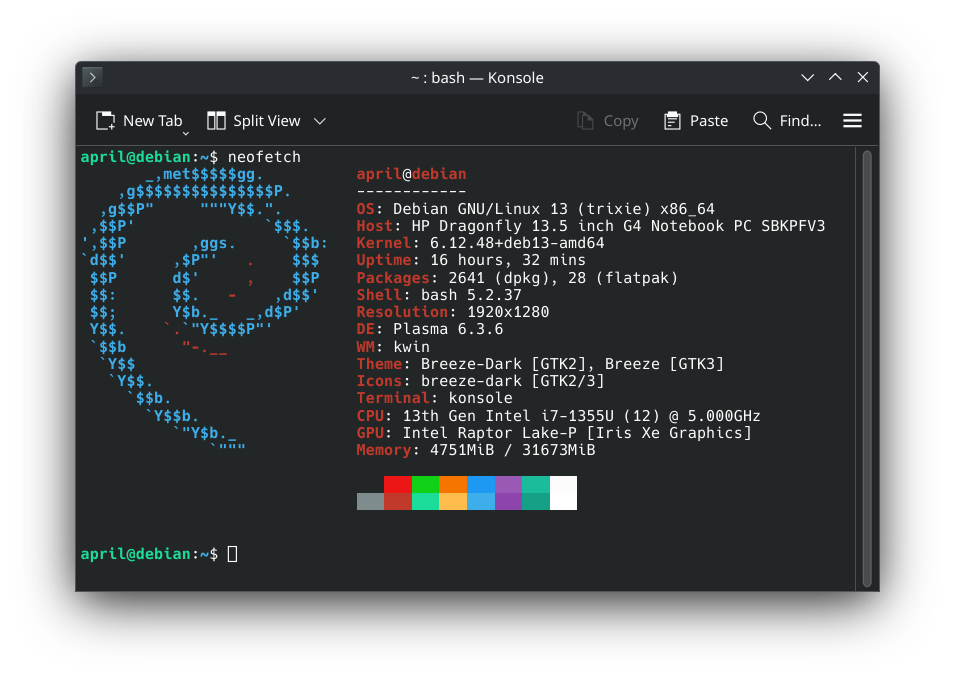This screenshot has width=954, height=680.
Task: Click the 'OS' line showing Debian GNU/Linux 13
Action: pos(535,209)
